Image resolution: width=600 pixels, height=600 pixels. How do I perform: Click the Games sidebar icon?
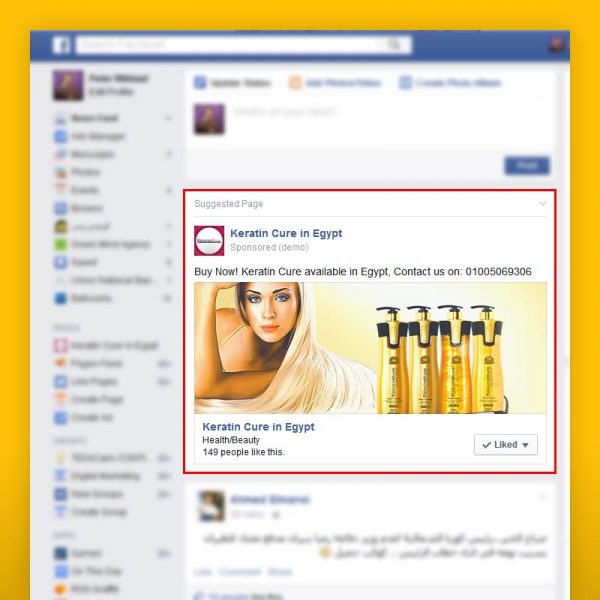(60, 553)
